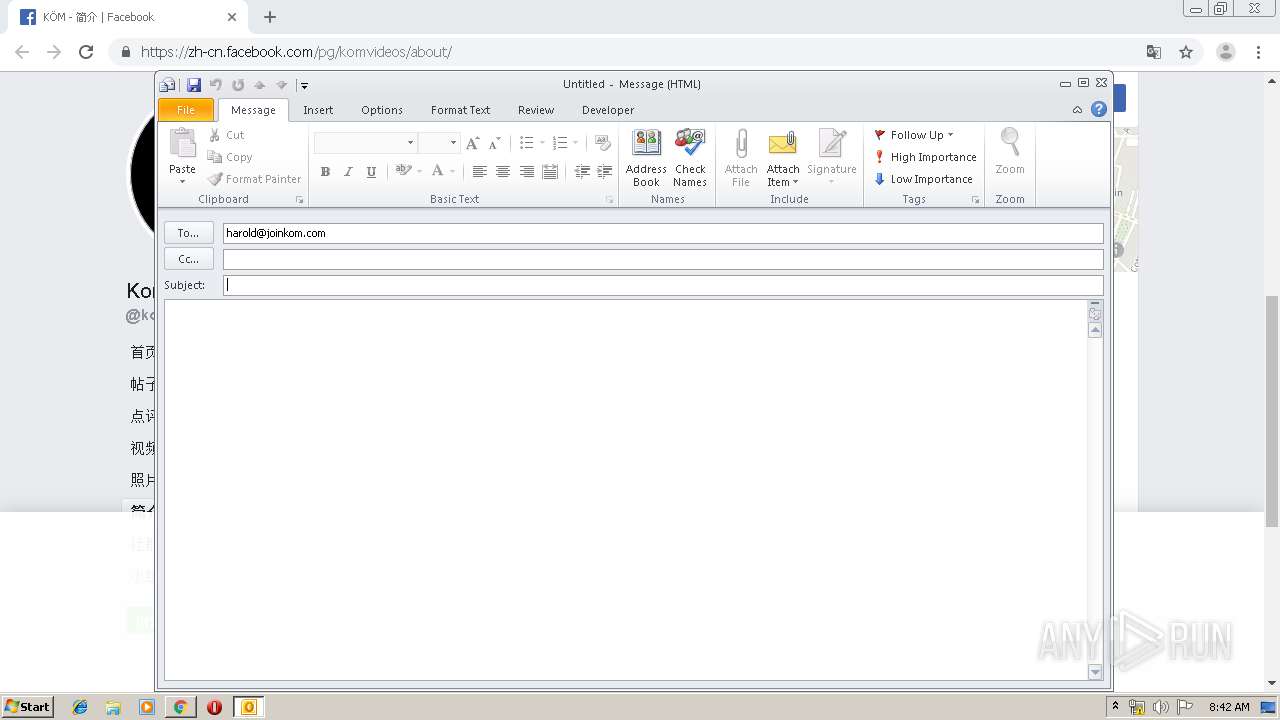Screen dimensions: 1280x720
Task: Open Customize Quick Access Toolbar dropdown
Action: 304,85
